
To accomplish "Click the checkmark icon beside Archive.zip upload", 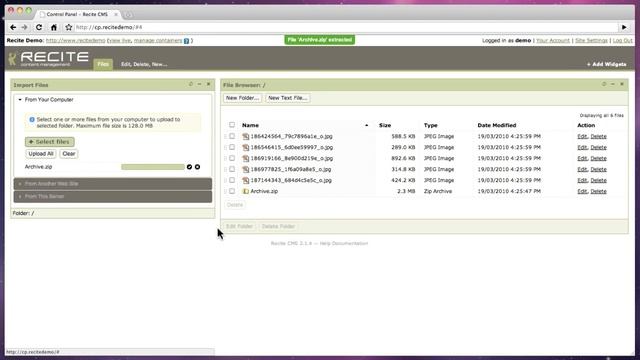I will [x=189, y=167].
